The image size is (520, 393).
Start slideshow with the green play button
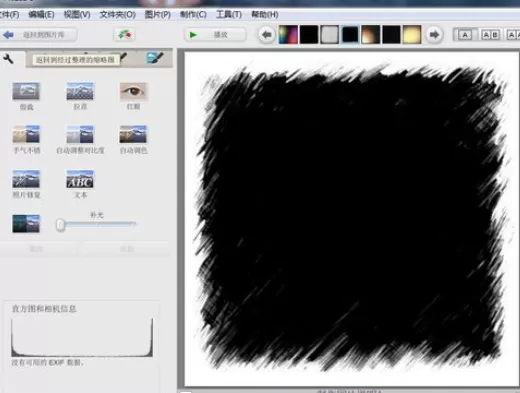(215, 35)
